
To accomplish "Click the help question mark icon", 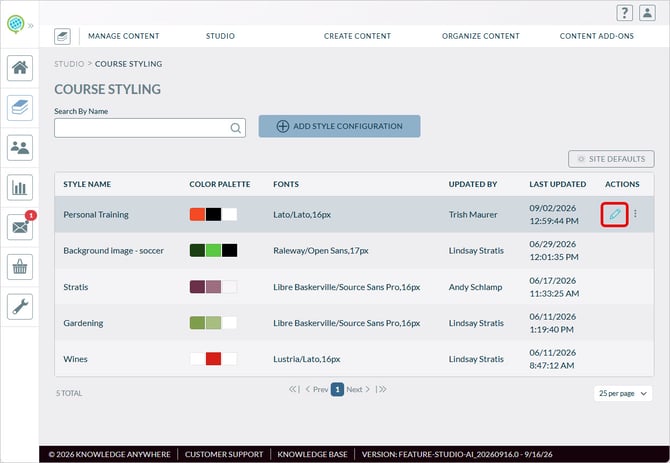I will tap(624, 13).
